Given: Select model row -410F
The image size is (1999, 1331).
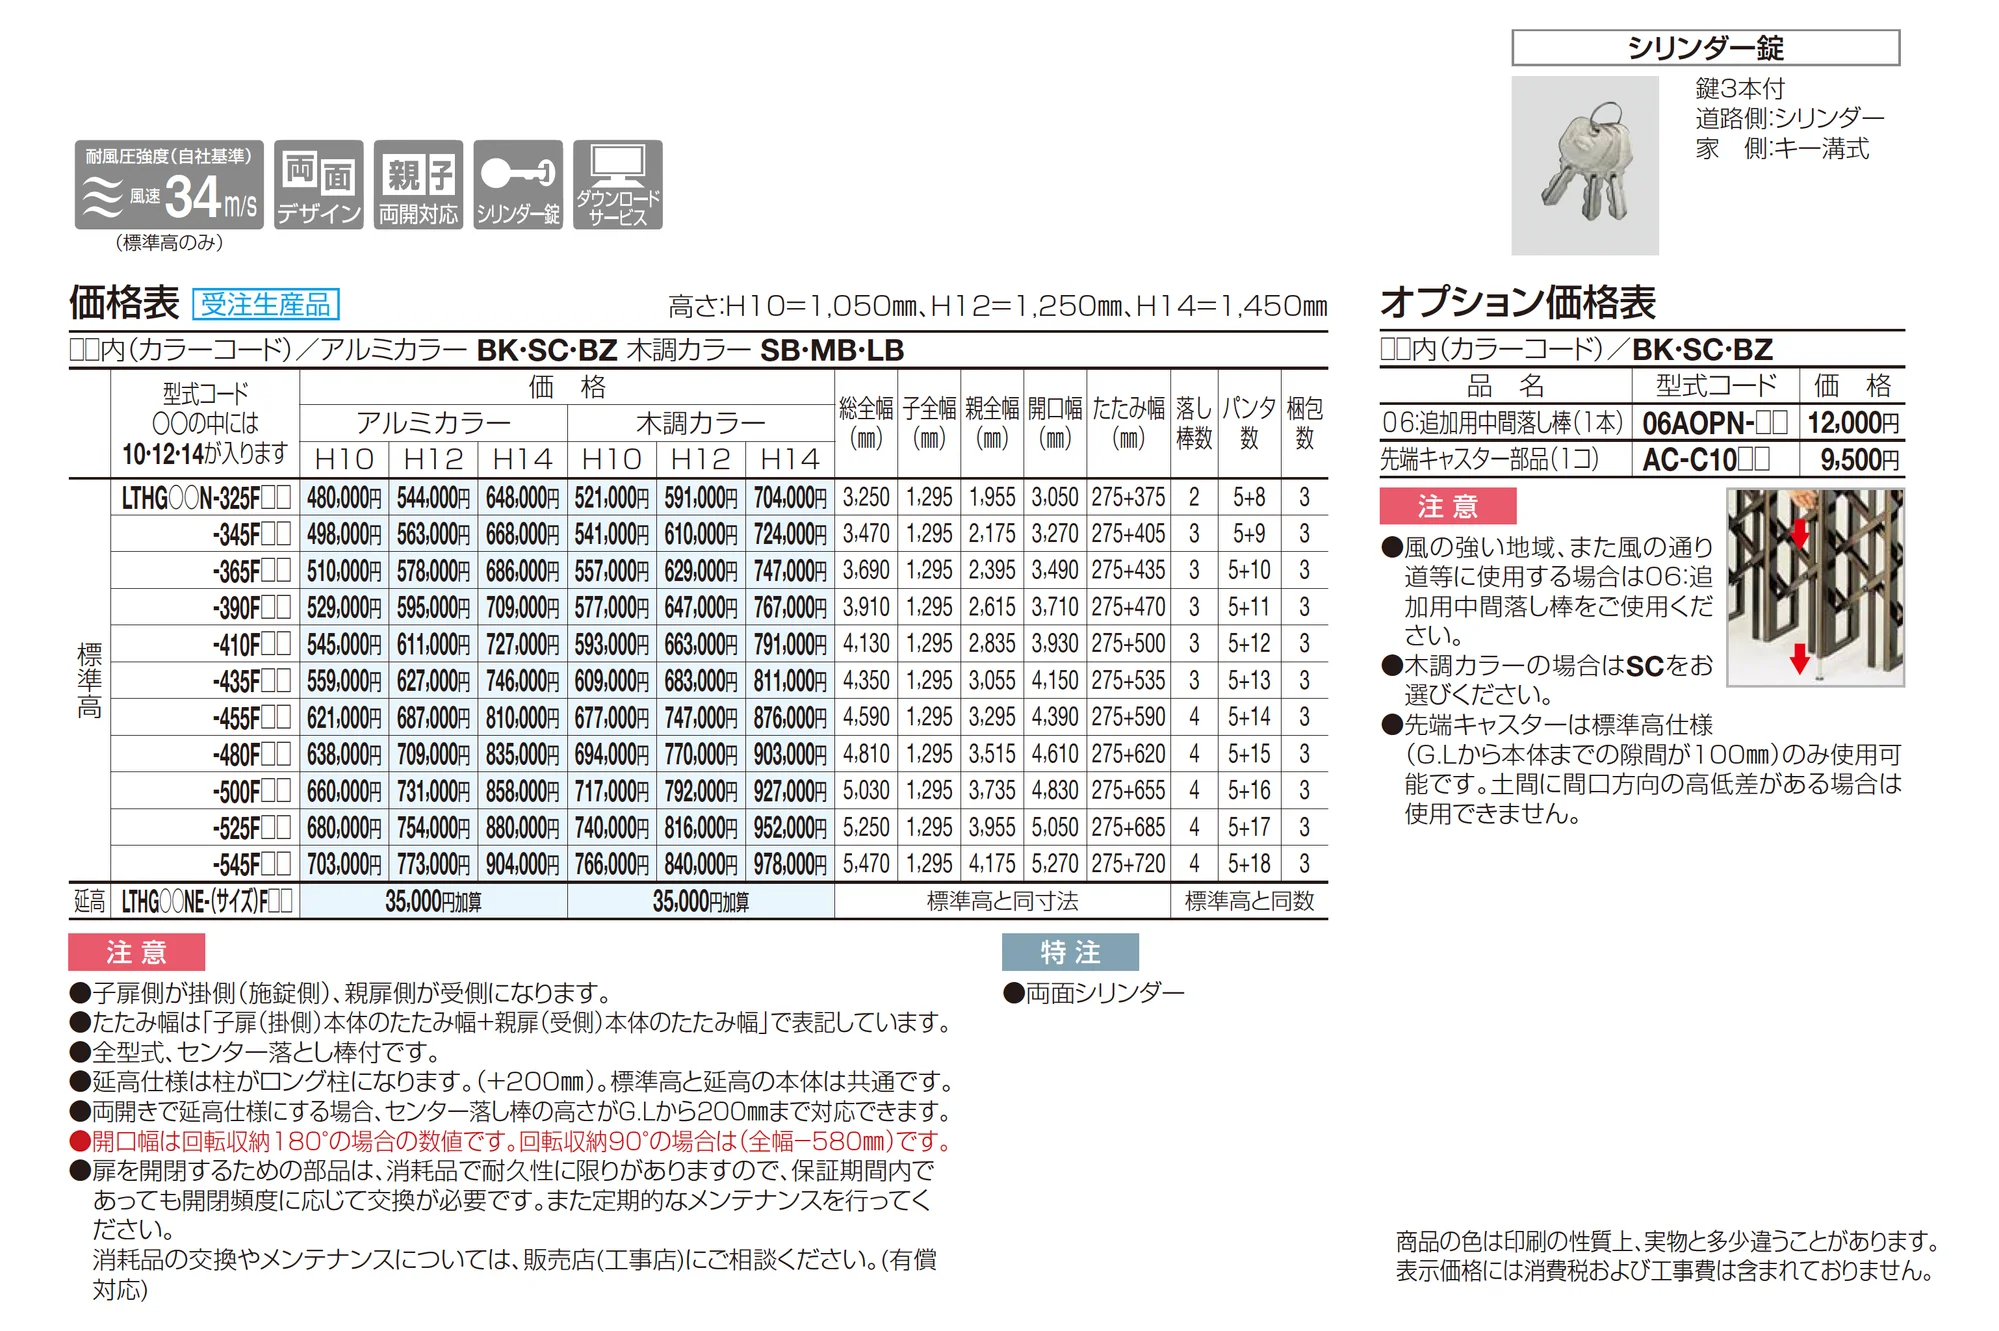Looking at the screenshot, I should click(251, 644).
